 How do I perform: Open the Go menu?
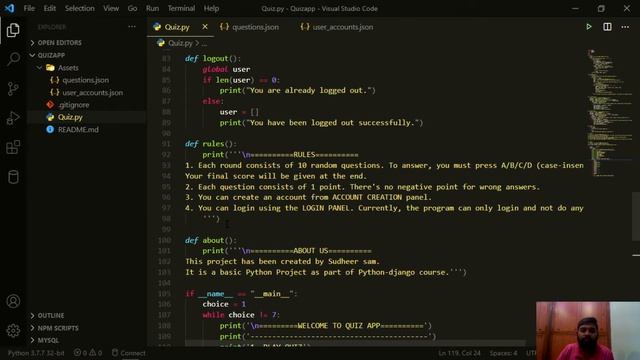pyautogui.click(x=132, y=8)
